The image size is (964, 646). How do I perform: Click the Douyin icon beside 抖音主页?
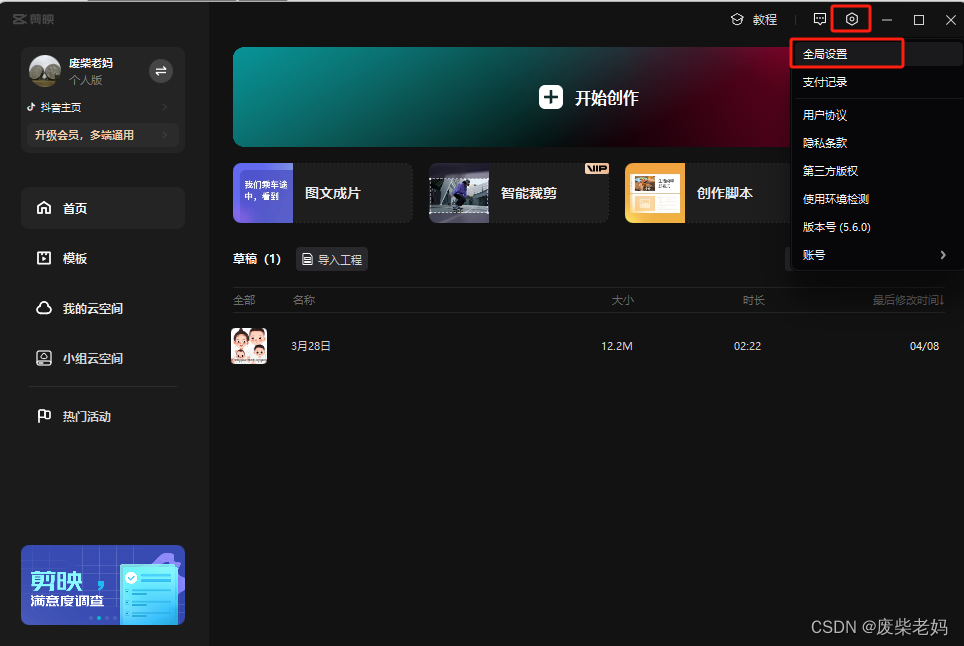(31, 107)
